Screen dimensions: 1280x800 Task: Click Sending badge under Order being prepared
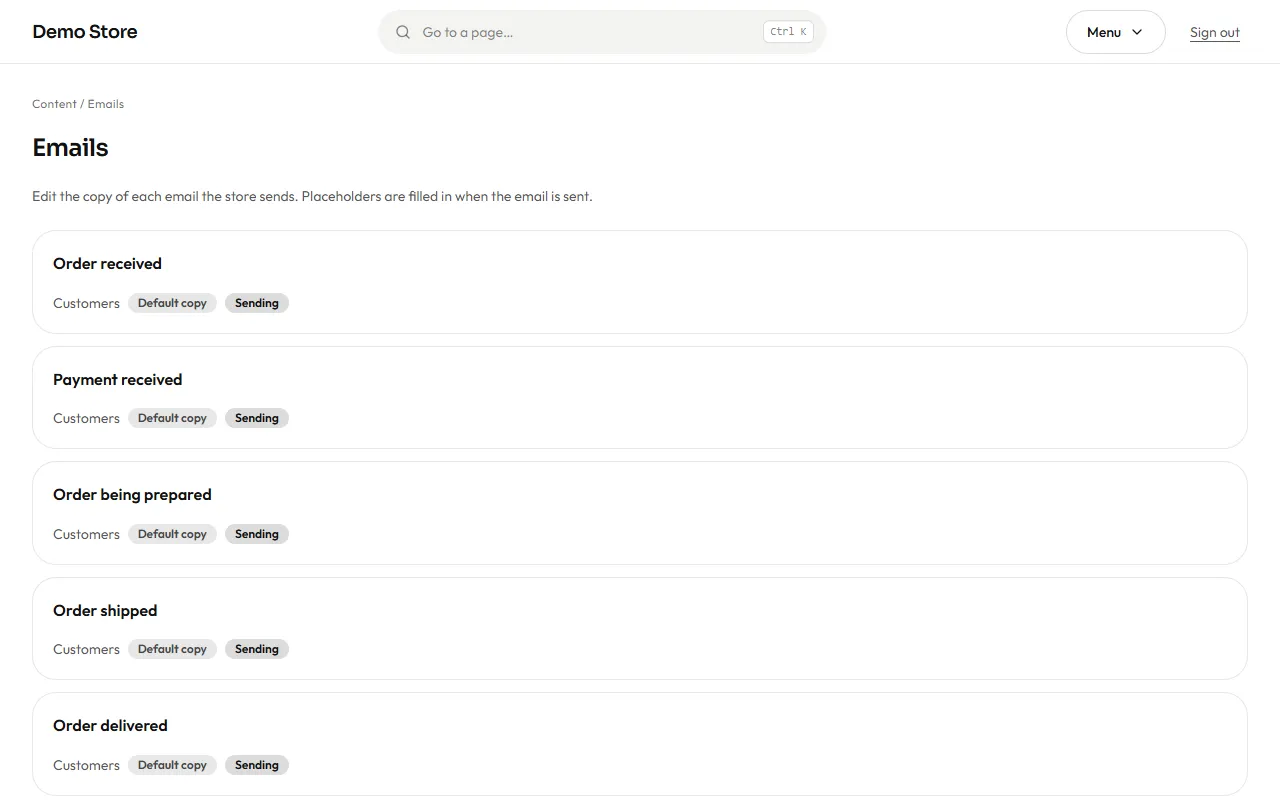point(257,534)
